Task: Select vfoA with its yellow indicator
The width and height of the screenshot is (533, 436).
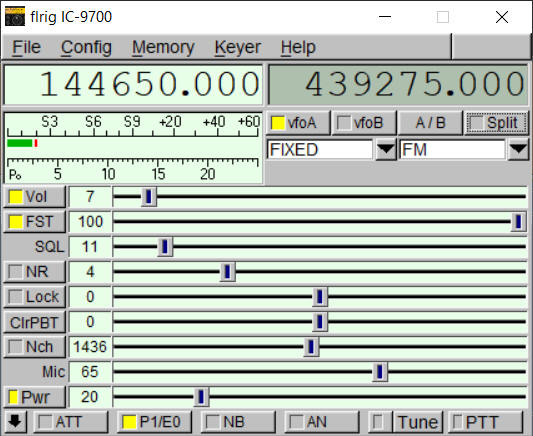Action: 298,123
